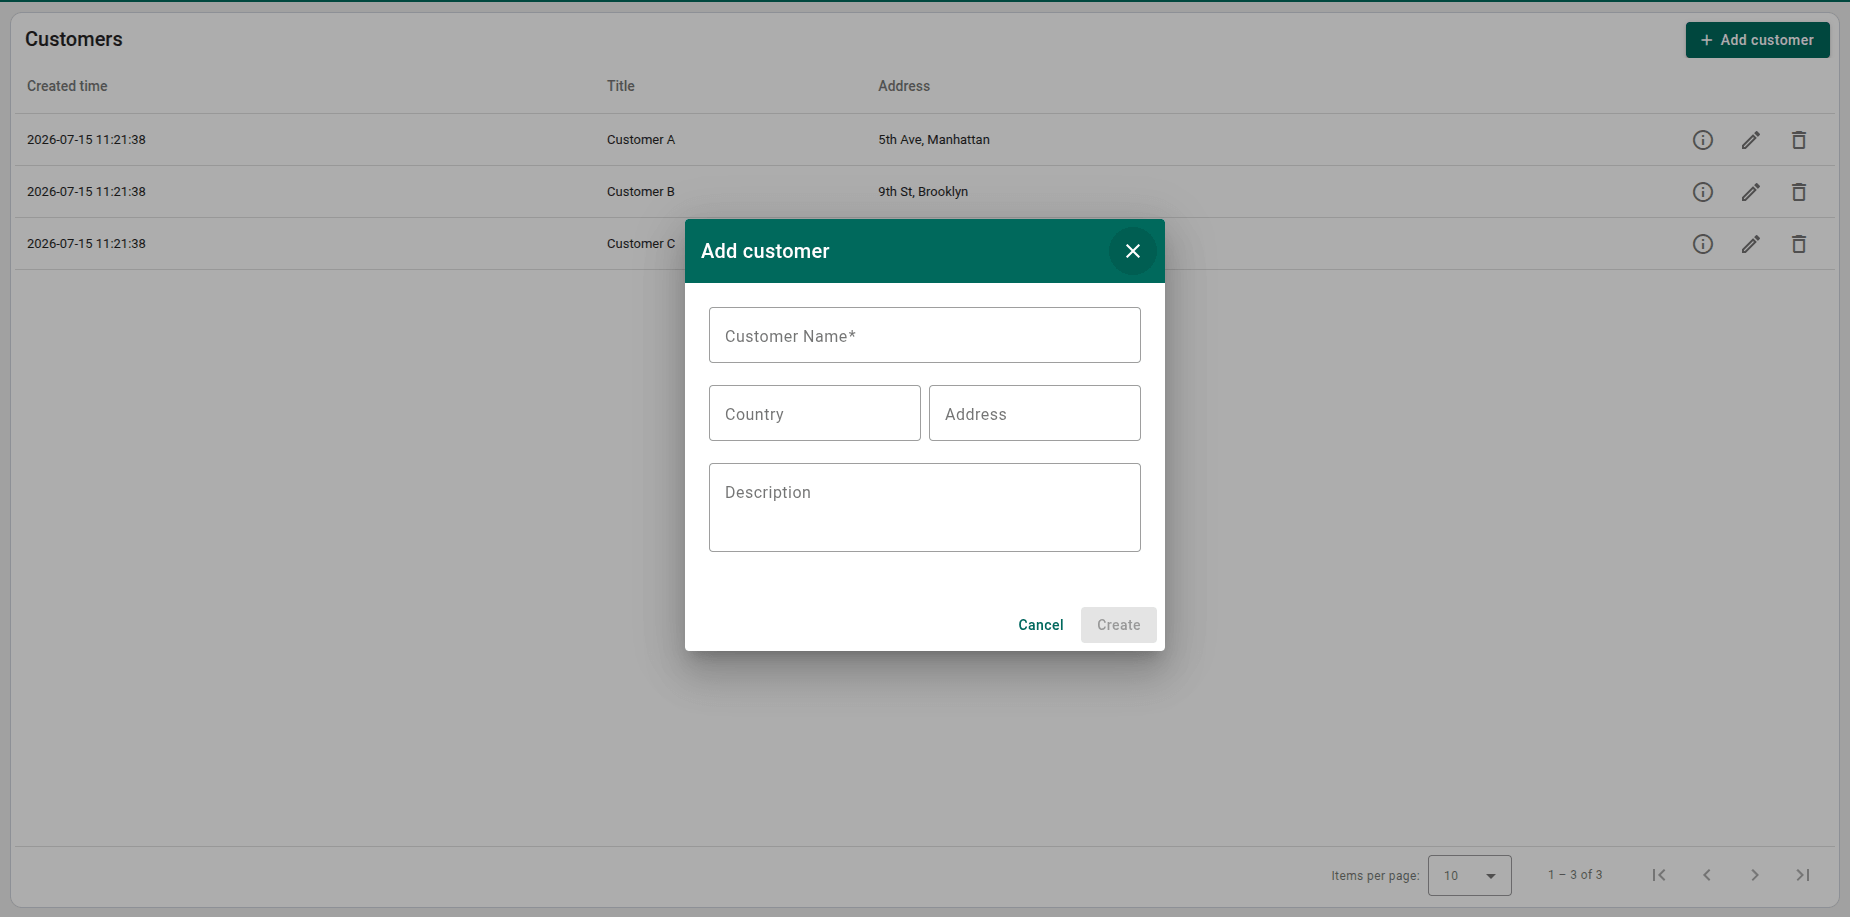Image resolution: width=1850 pixels, height=917 pixels.
Task: Edit Customer B with pencil icon
Action: pyautogui.click(x=1751, y=192)
